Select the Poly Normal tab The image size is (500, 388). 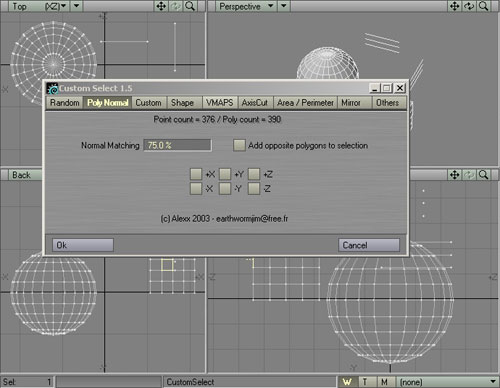tap(107, 103)
